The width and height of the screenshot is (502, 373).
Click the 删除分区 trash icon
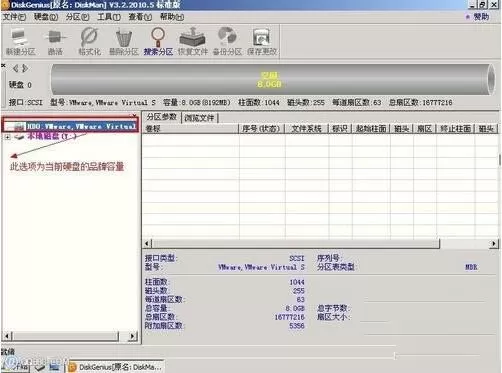pos(124,42)
